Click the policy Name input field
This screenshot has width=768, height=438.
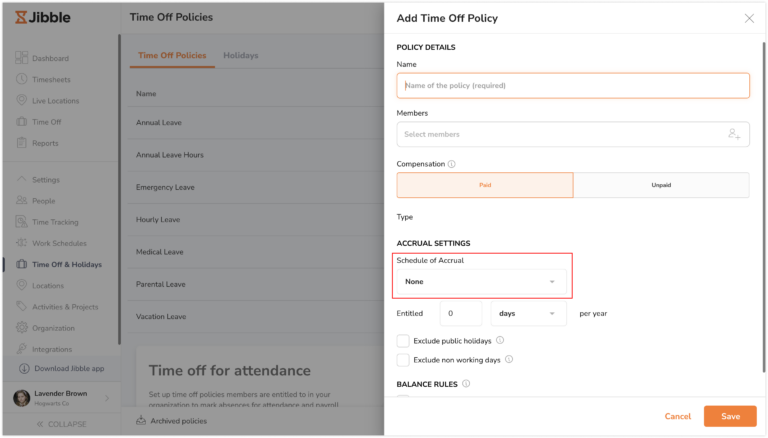(573, 86)
